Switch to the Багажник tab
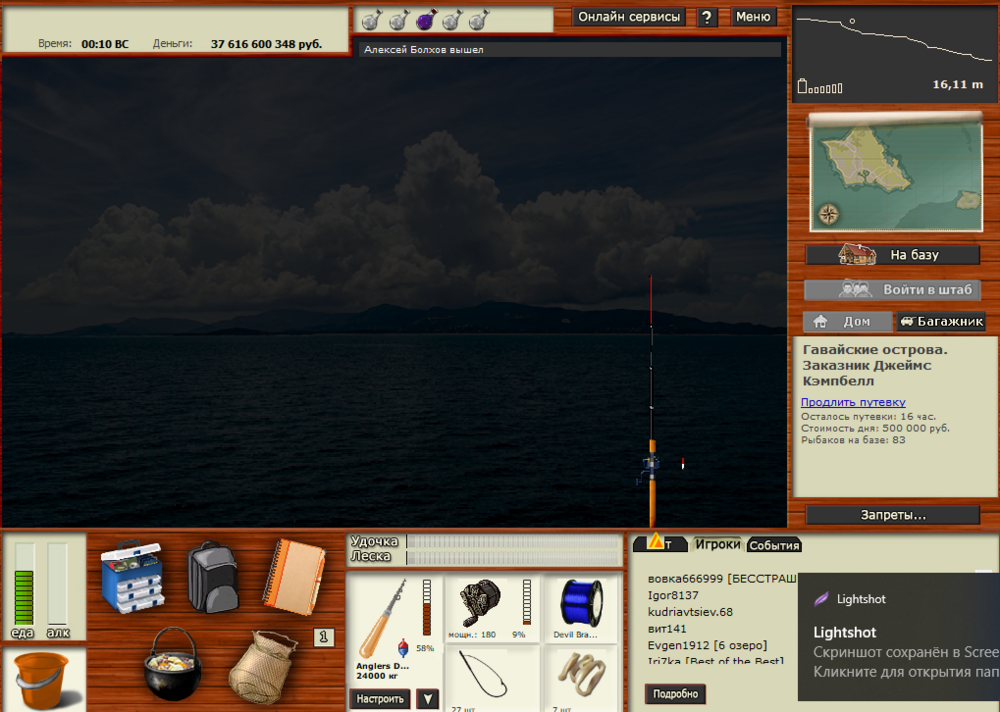 (x=940, y=321)
